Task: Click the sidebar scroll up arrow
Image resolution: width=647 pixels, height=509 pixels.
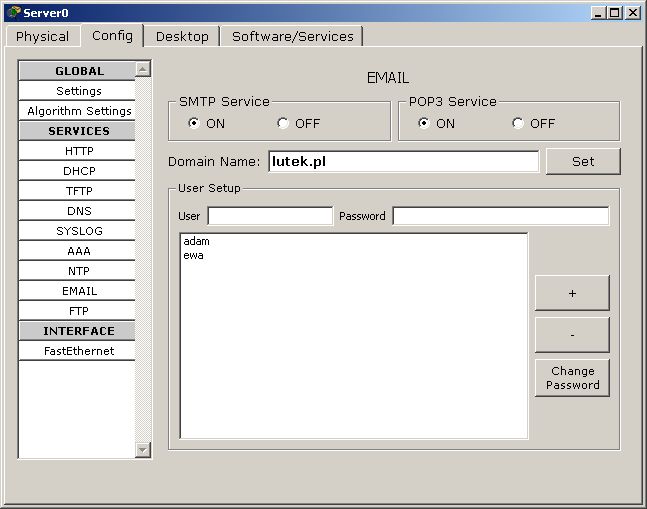Action: 142,69
